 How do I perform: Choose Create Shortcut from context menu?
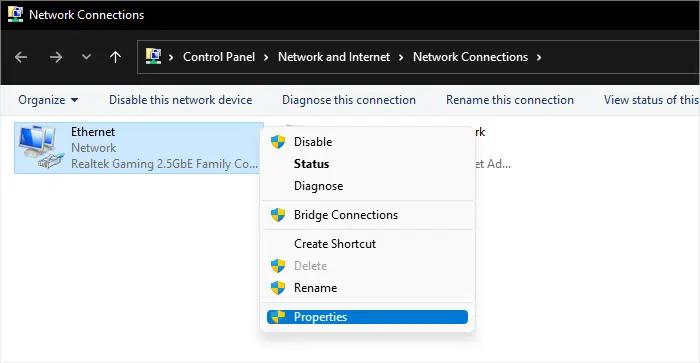[x=367, y=244]
